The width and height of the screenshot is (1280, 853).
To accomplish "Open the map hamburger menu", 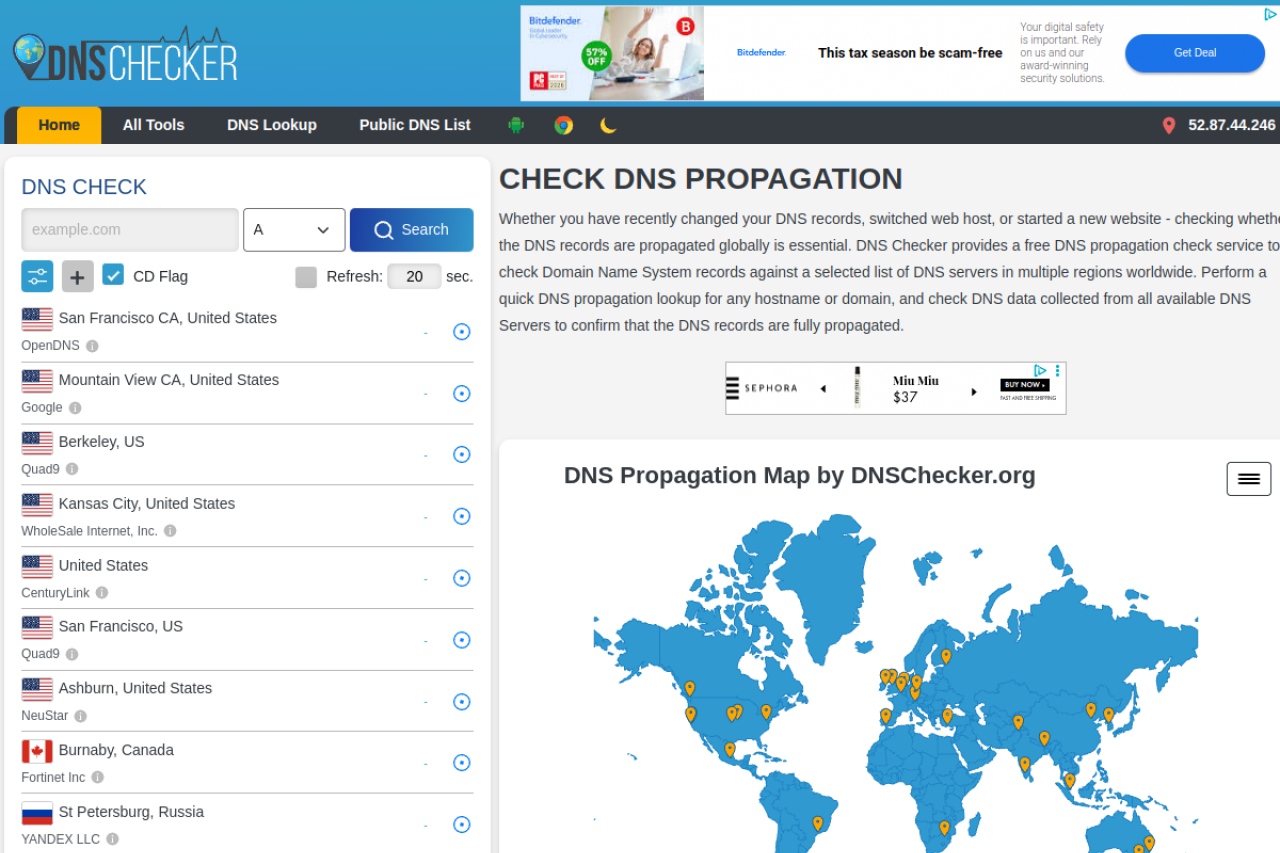I will [1248, 479].
